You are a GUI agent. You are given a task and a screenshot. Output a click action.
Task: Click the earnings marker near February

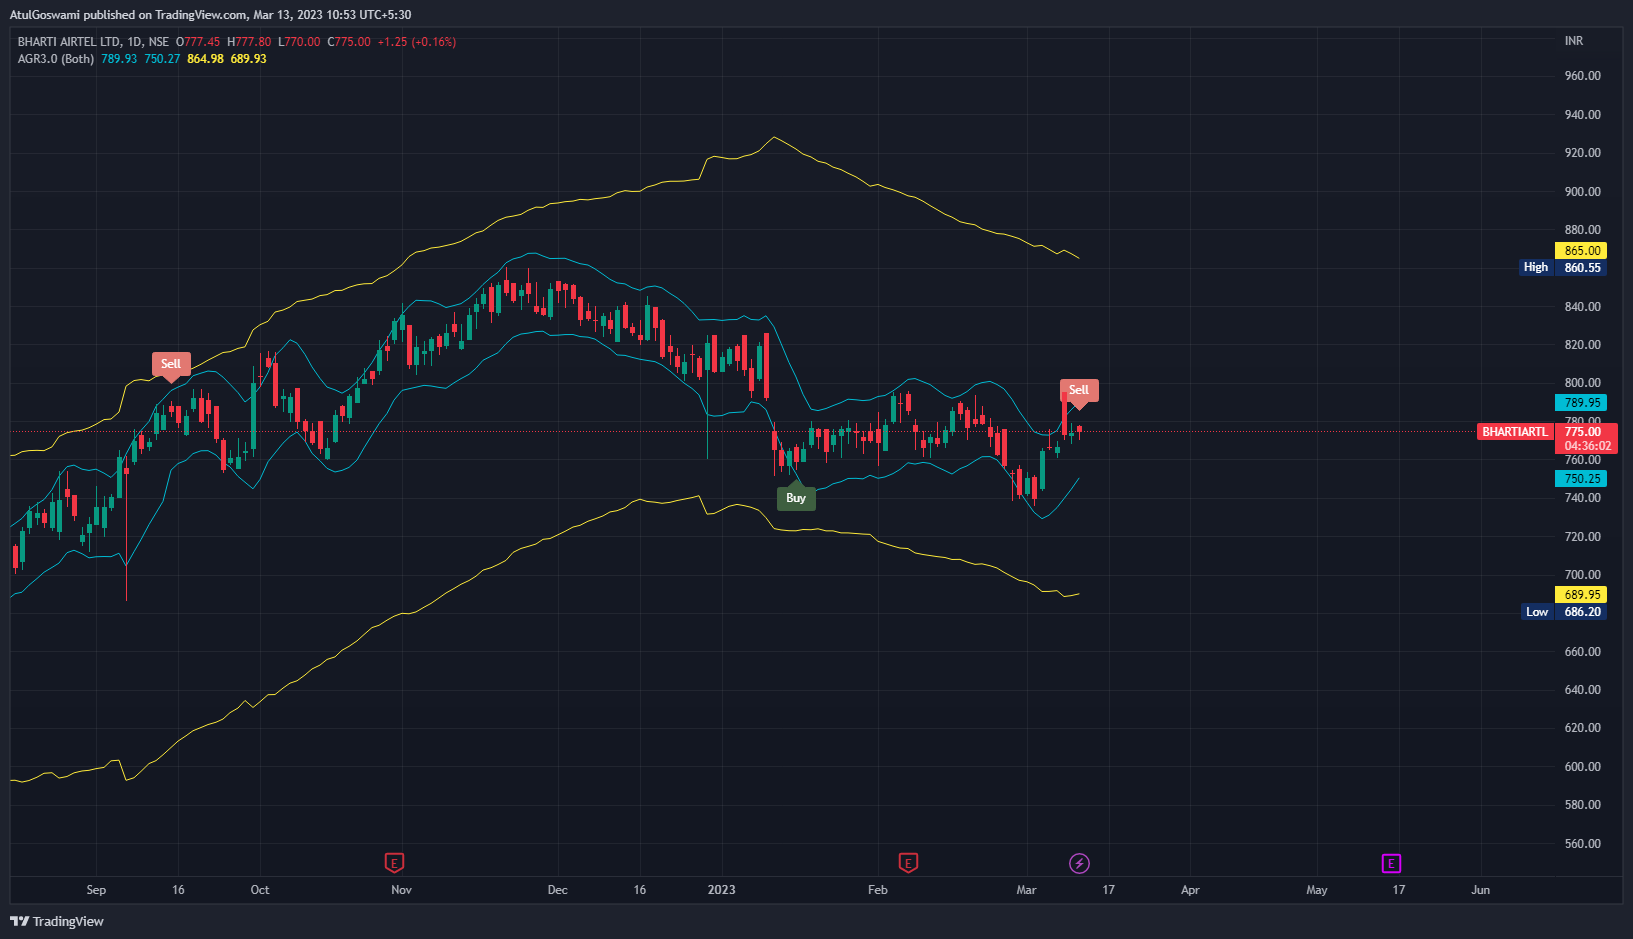pos(908,863)
